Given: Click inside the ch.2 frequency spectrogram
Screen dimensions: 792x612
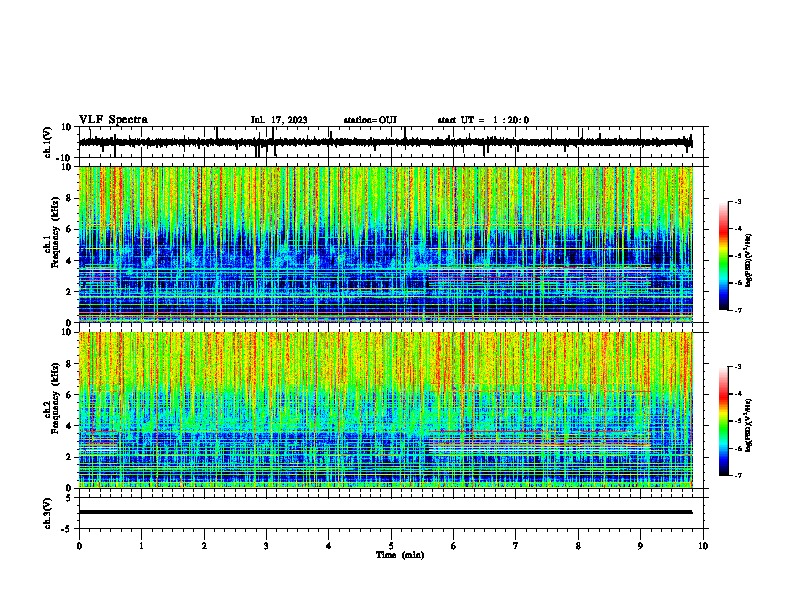Looking at the screenshot, I should 385,410.
